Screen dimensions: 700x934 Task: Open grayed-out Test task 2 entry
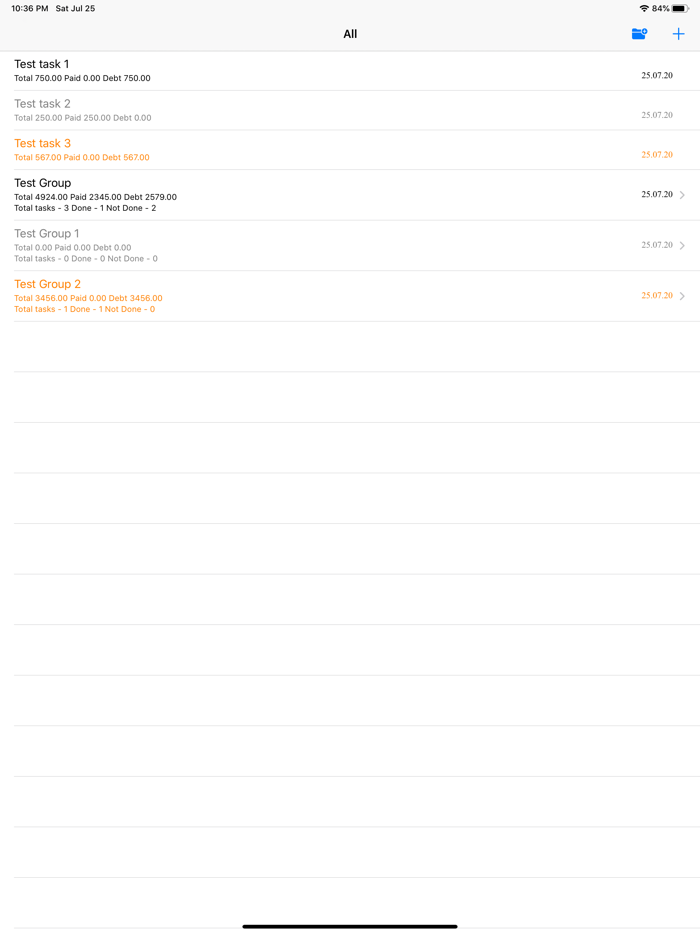357,110
